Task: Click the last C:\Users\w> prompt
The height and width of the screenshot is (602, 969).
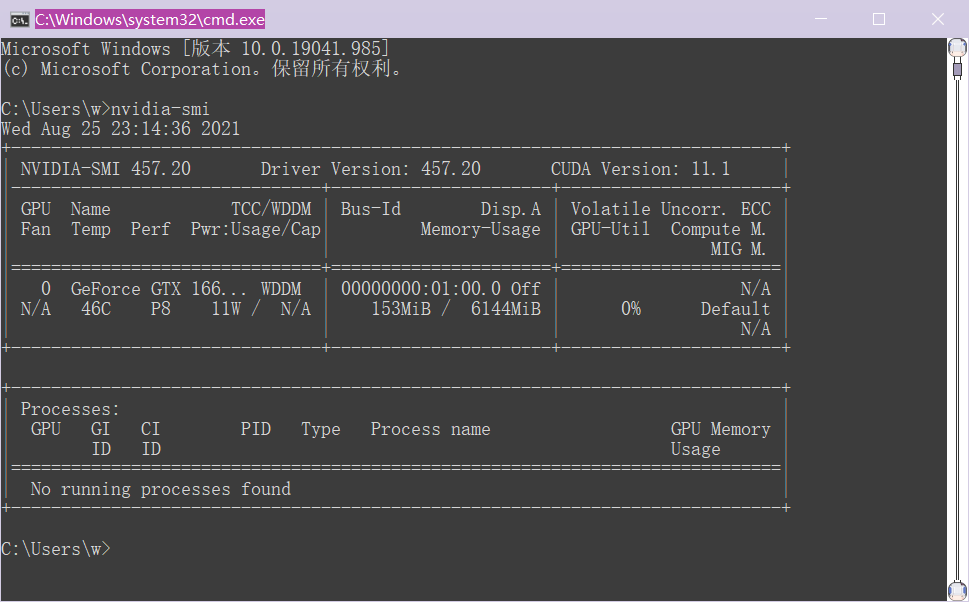Action: point(56,549)
